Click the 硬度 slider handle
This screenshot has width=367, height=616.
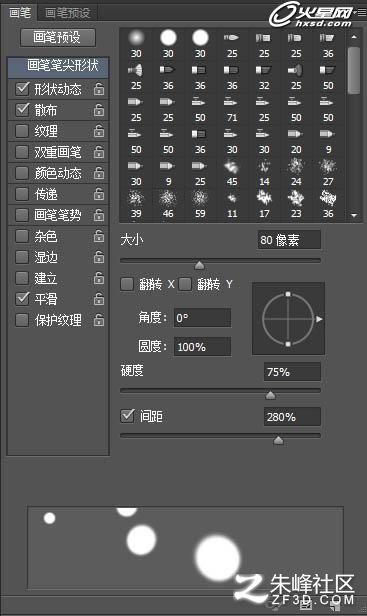[x=270, y=395]
